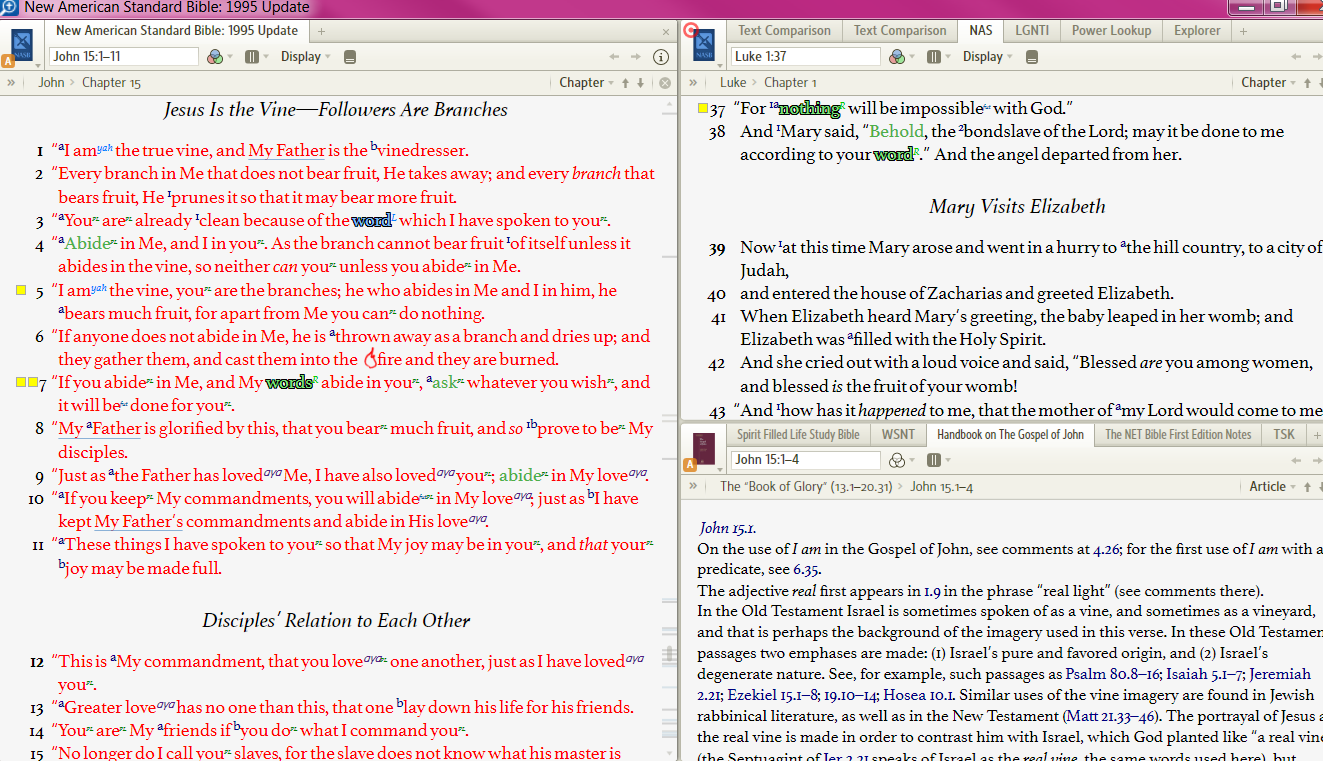Click the fire icon in verse 6
The width and height of the screenshot is (1323, 761).
coord(371,358)
